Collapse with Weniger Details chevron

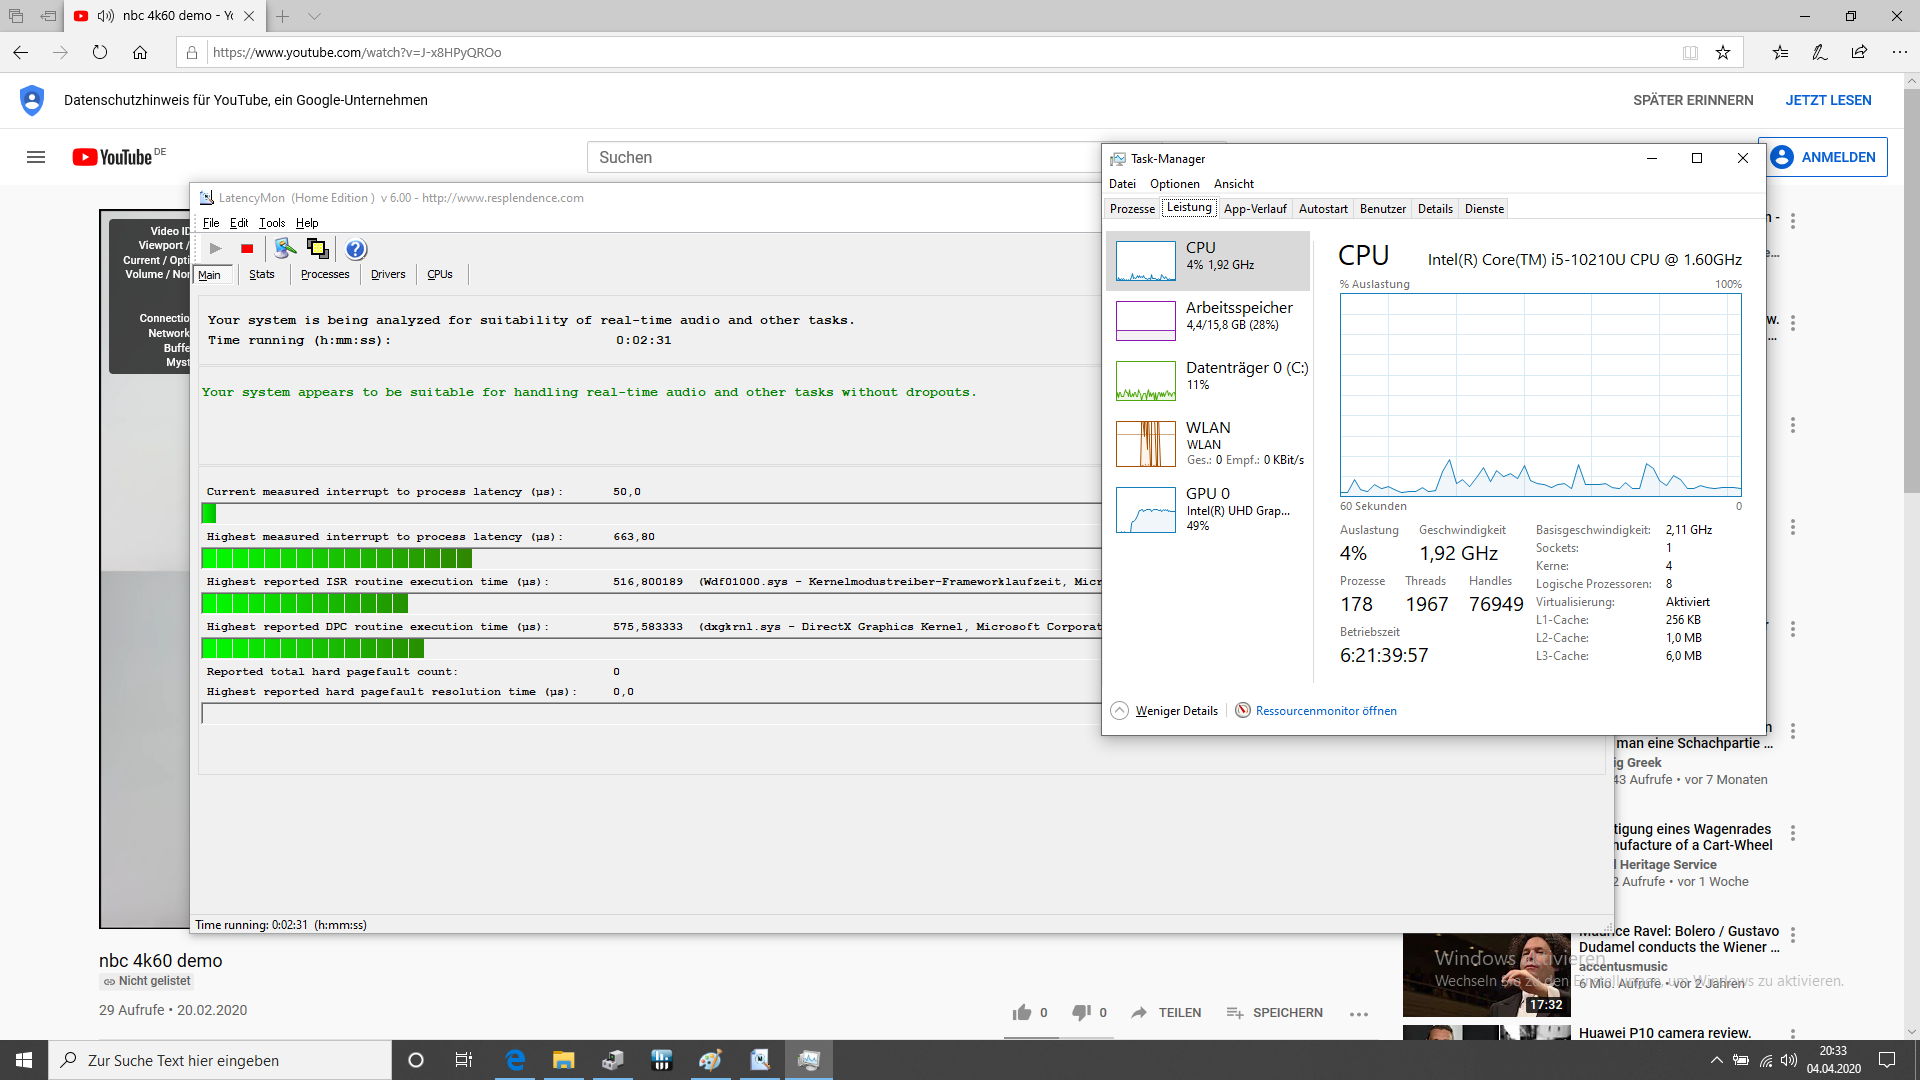(x=1120, y=711)
